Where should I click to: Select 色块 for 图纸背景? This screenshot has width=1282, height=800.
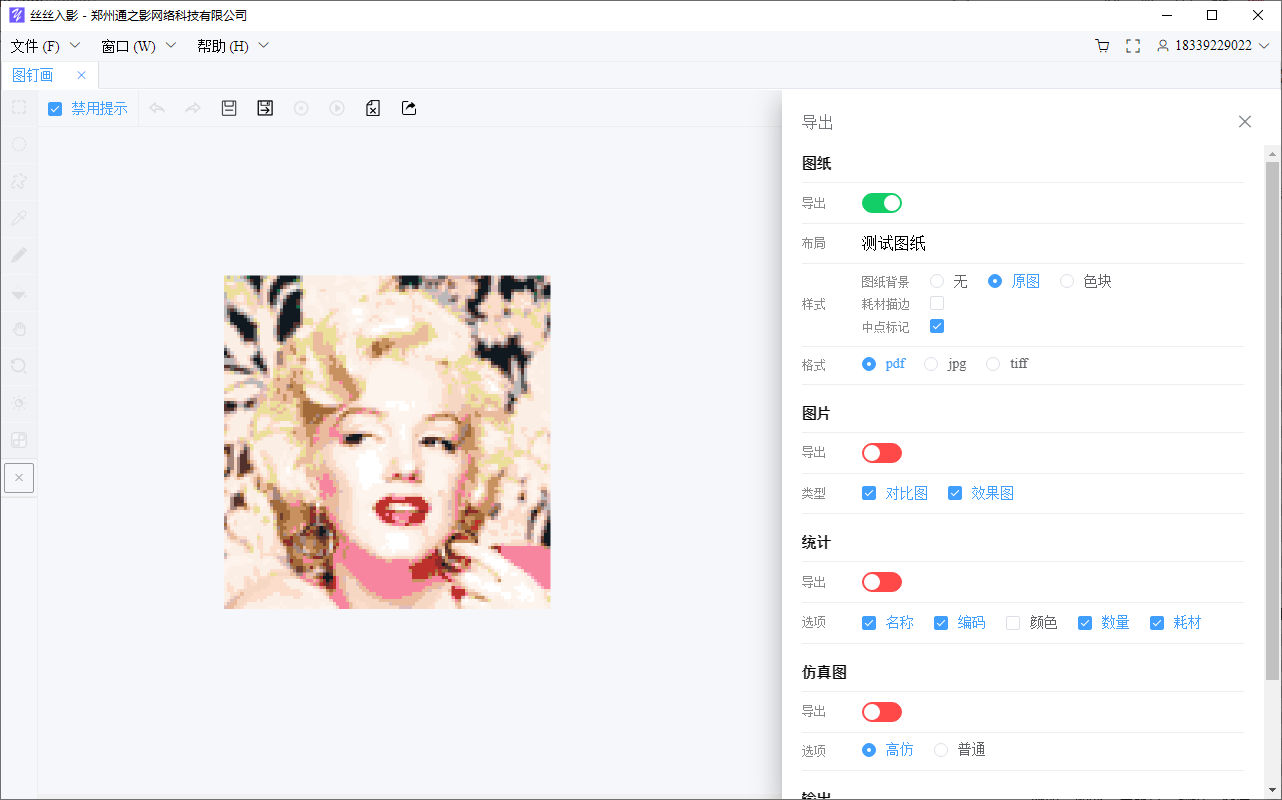click(x=1068, y=281)
